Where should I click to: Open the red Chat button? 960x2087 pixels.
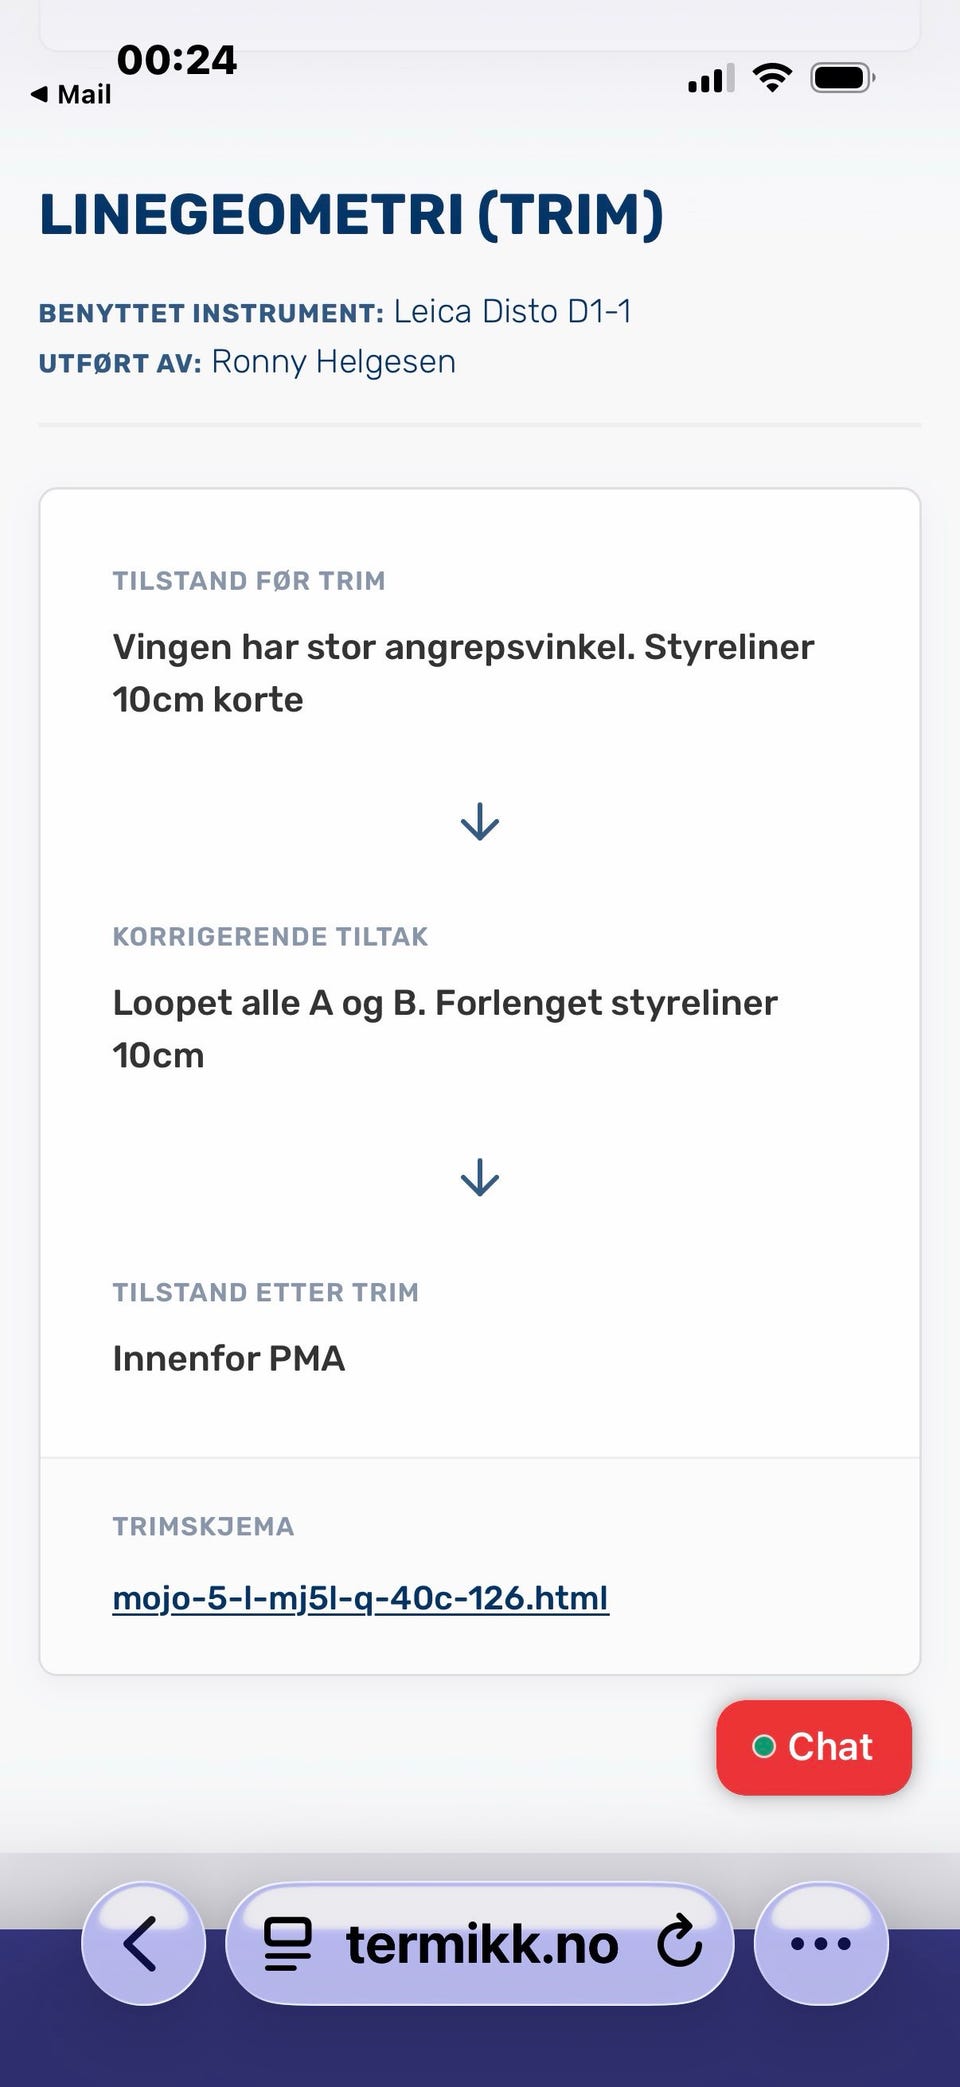pyautogui.click(x=814, y=1747)
